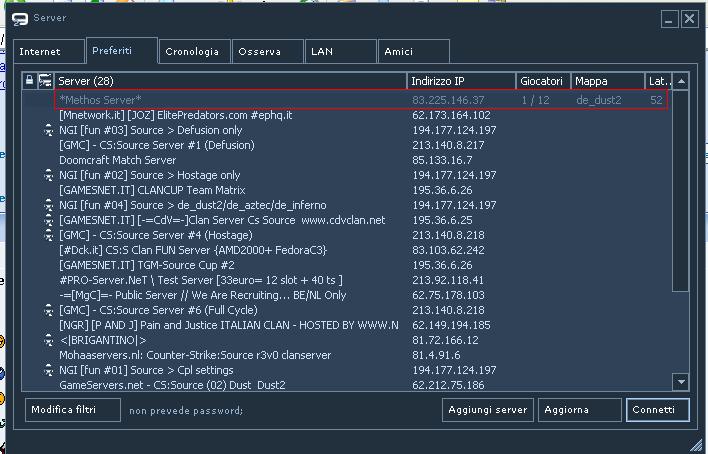
Task: Sort servers by Giocatori column
Action: pos(543,81)
